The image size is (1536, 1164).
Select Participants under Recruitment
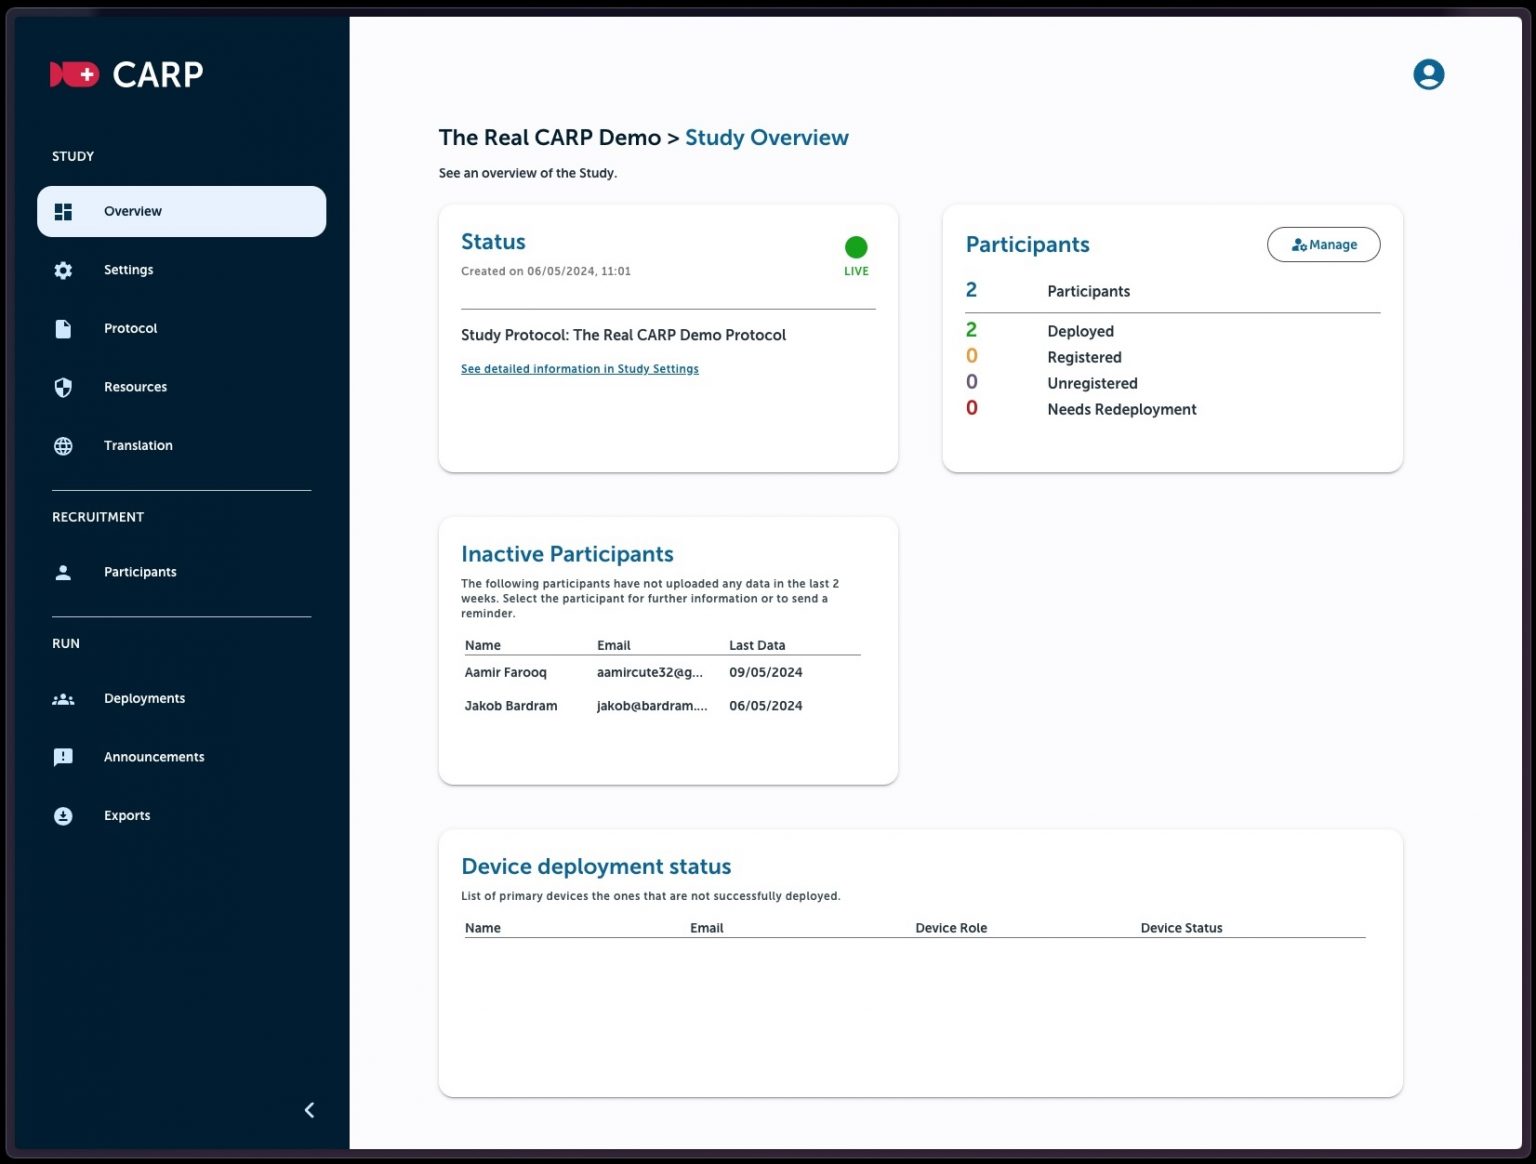pos(140,572)
